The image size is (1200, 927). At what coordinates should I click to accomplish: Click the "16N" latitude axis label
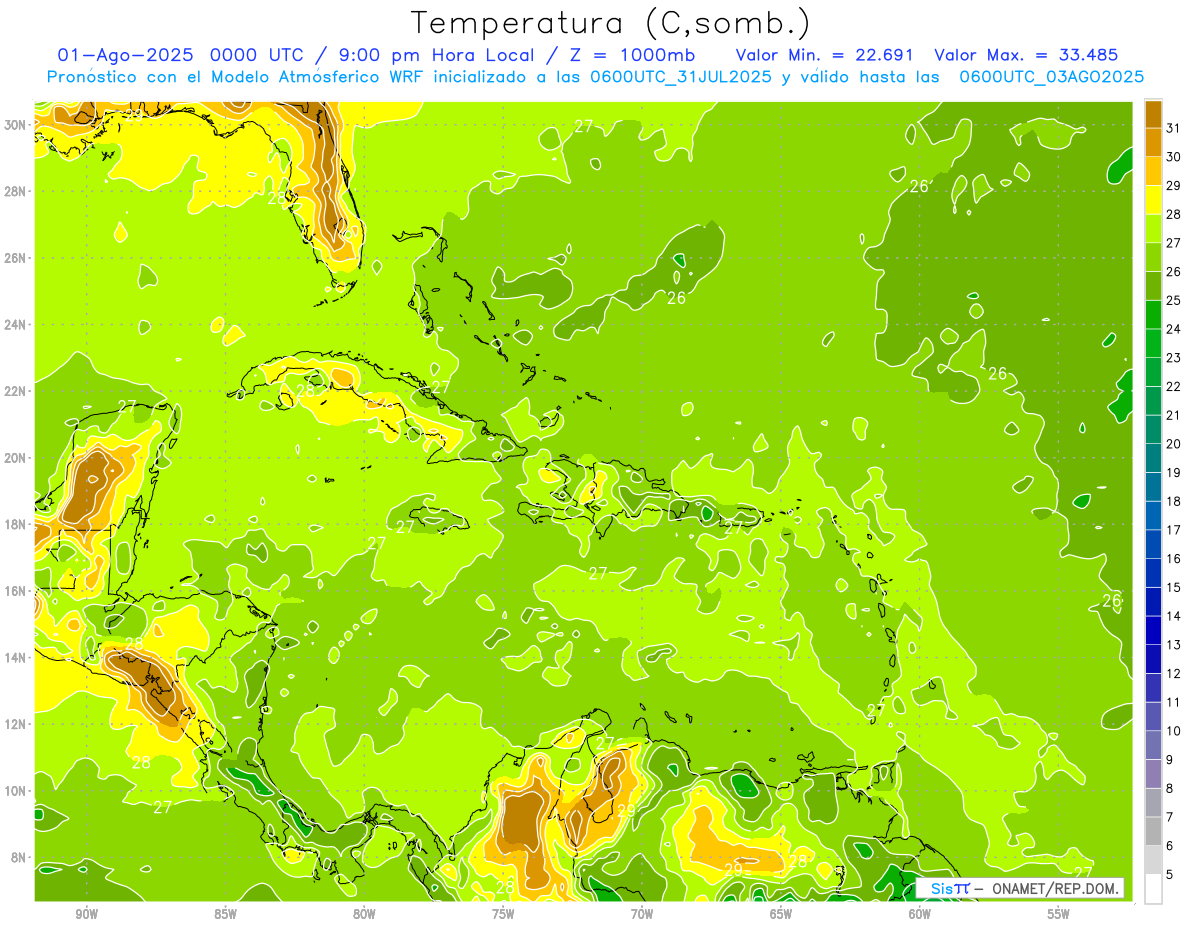[16, 591]
